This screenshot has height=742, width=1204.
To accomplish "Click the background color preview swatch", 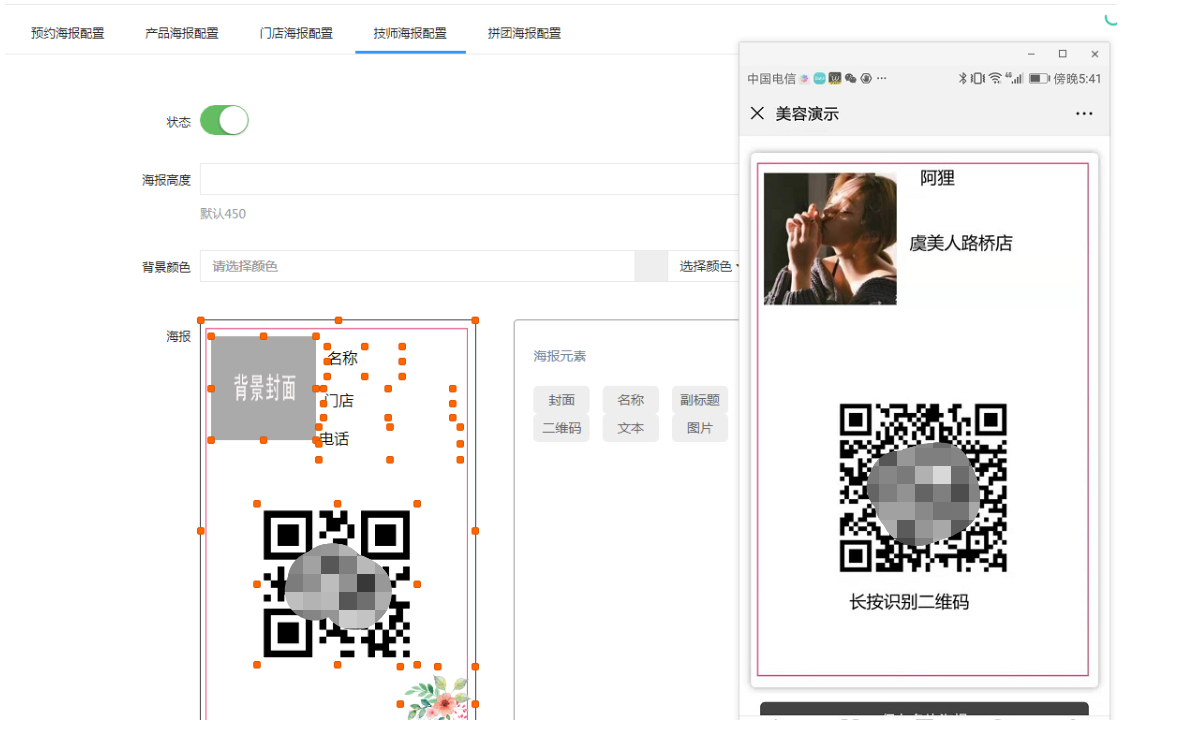I will [651, 266].
